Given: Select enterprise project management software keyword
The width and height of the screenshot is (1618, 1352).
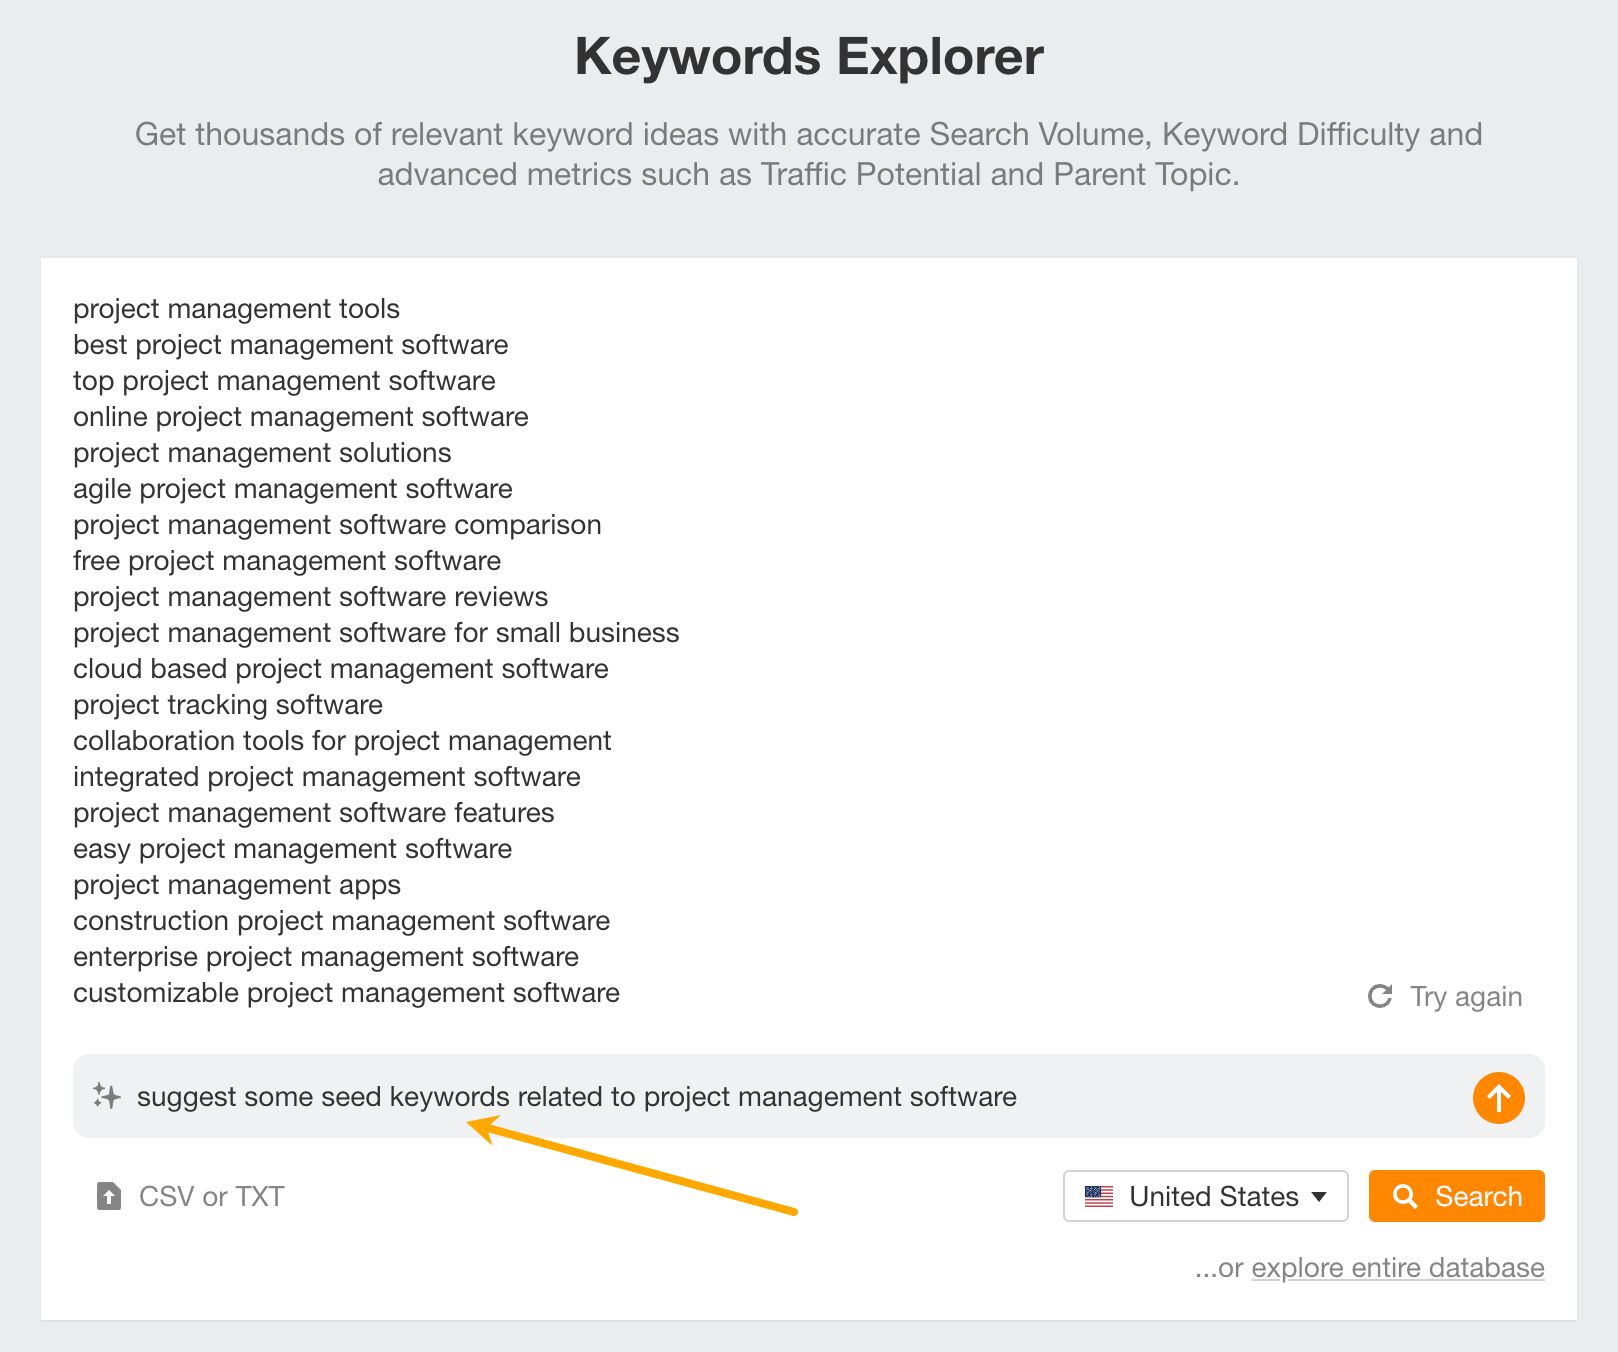Looking at the screenshot, I should tap(326, 957).
